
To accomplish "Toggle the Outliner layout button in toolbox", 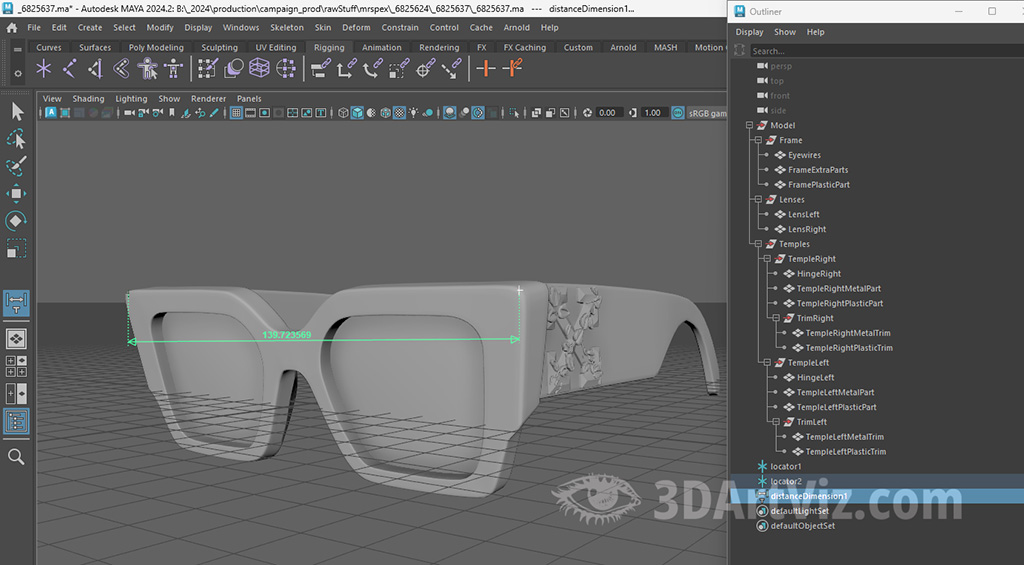I will tap(16, 421).
